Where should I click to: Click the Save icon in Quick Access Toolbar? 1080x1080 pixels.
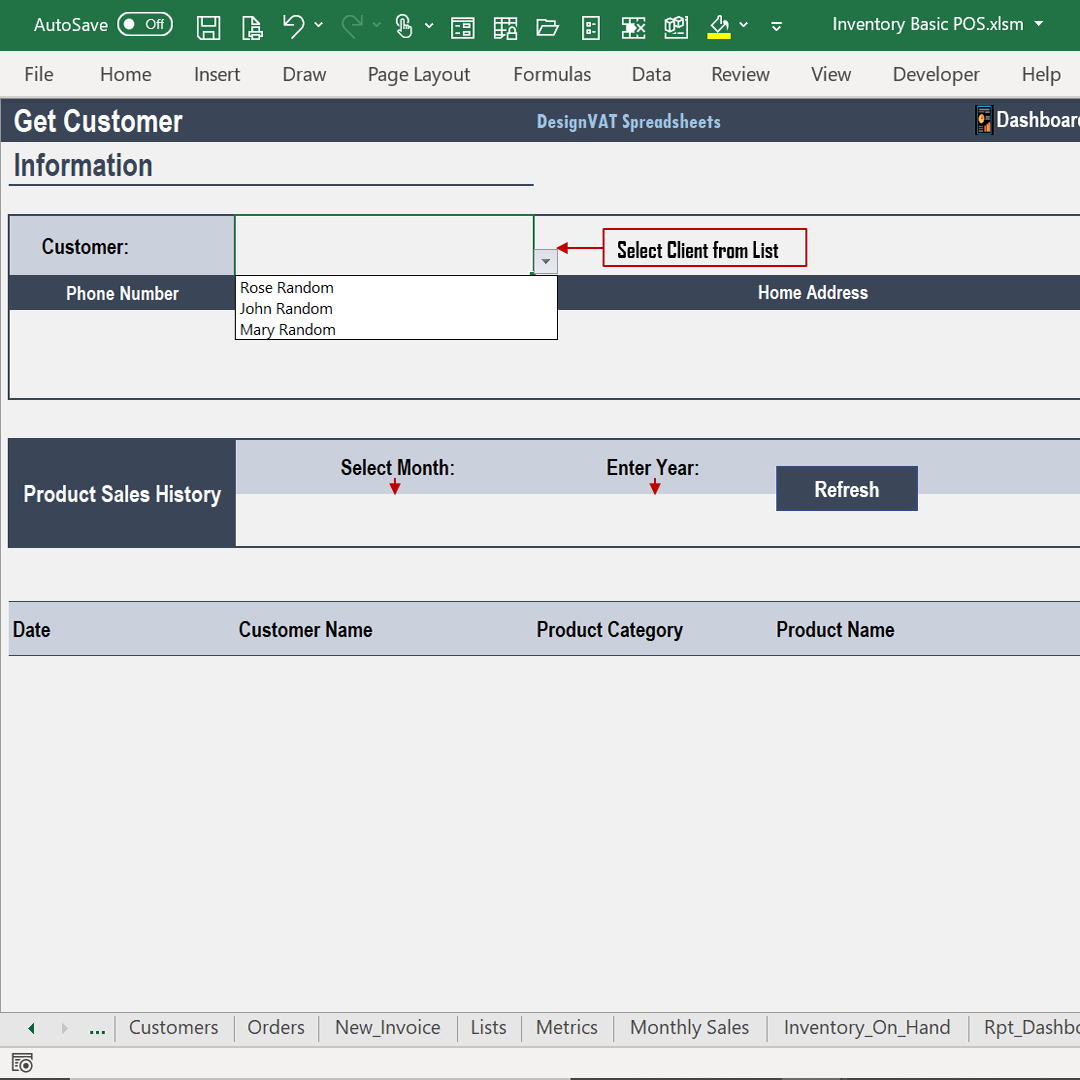click(209, 27)
